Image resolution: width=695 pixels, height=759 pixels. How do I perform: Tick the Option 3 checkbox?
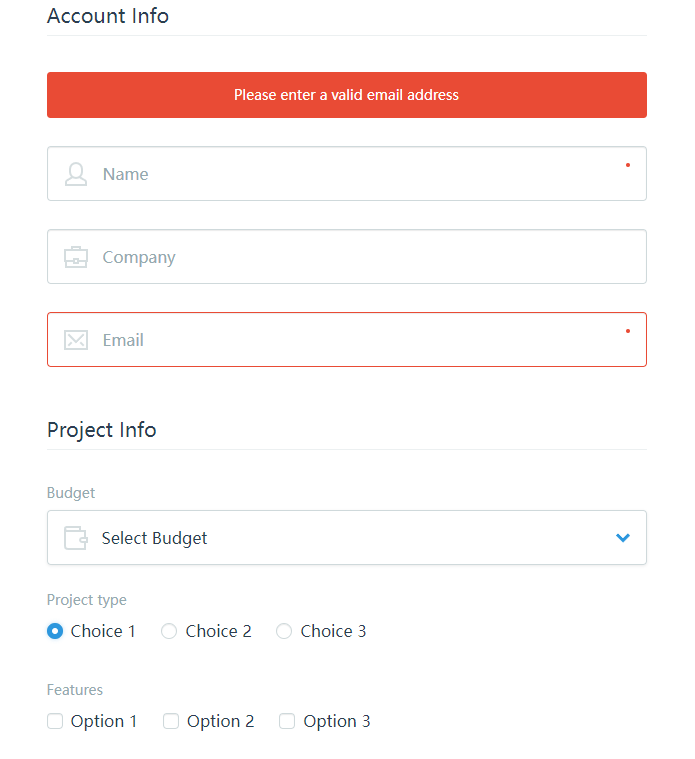(287, 721)
